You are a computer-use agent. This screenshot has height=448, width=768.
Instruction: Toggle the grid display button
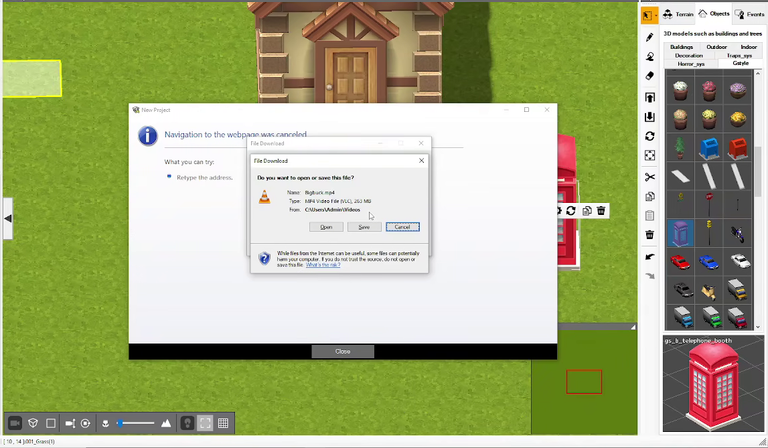pos(223,423)
